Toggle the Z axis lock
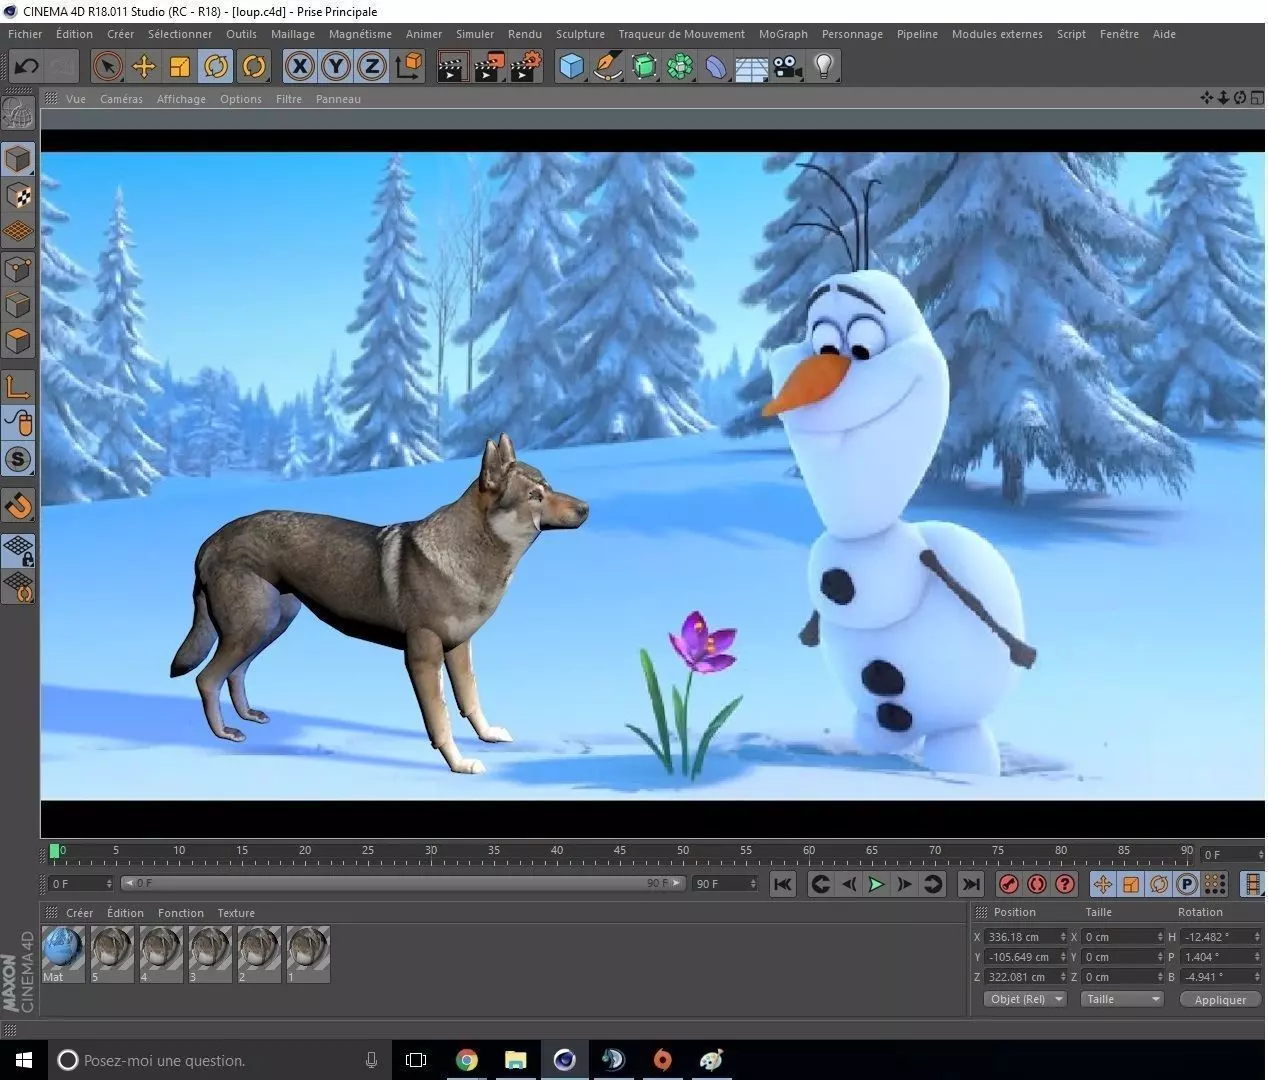This screenshot has width=1268, height=1080. coord(372,67)
